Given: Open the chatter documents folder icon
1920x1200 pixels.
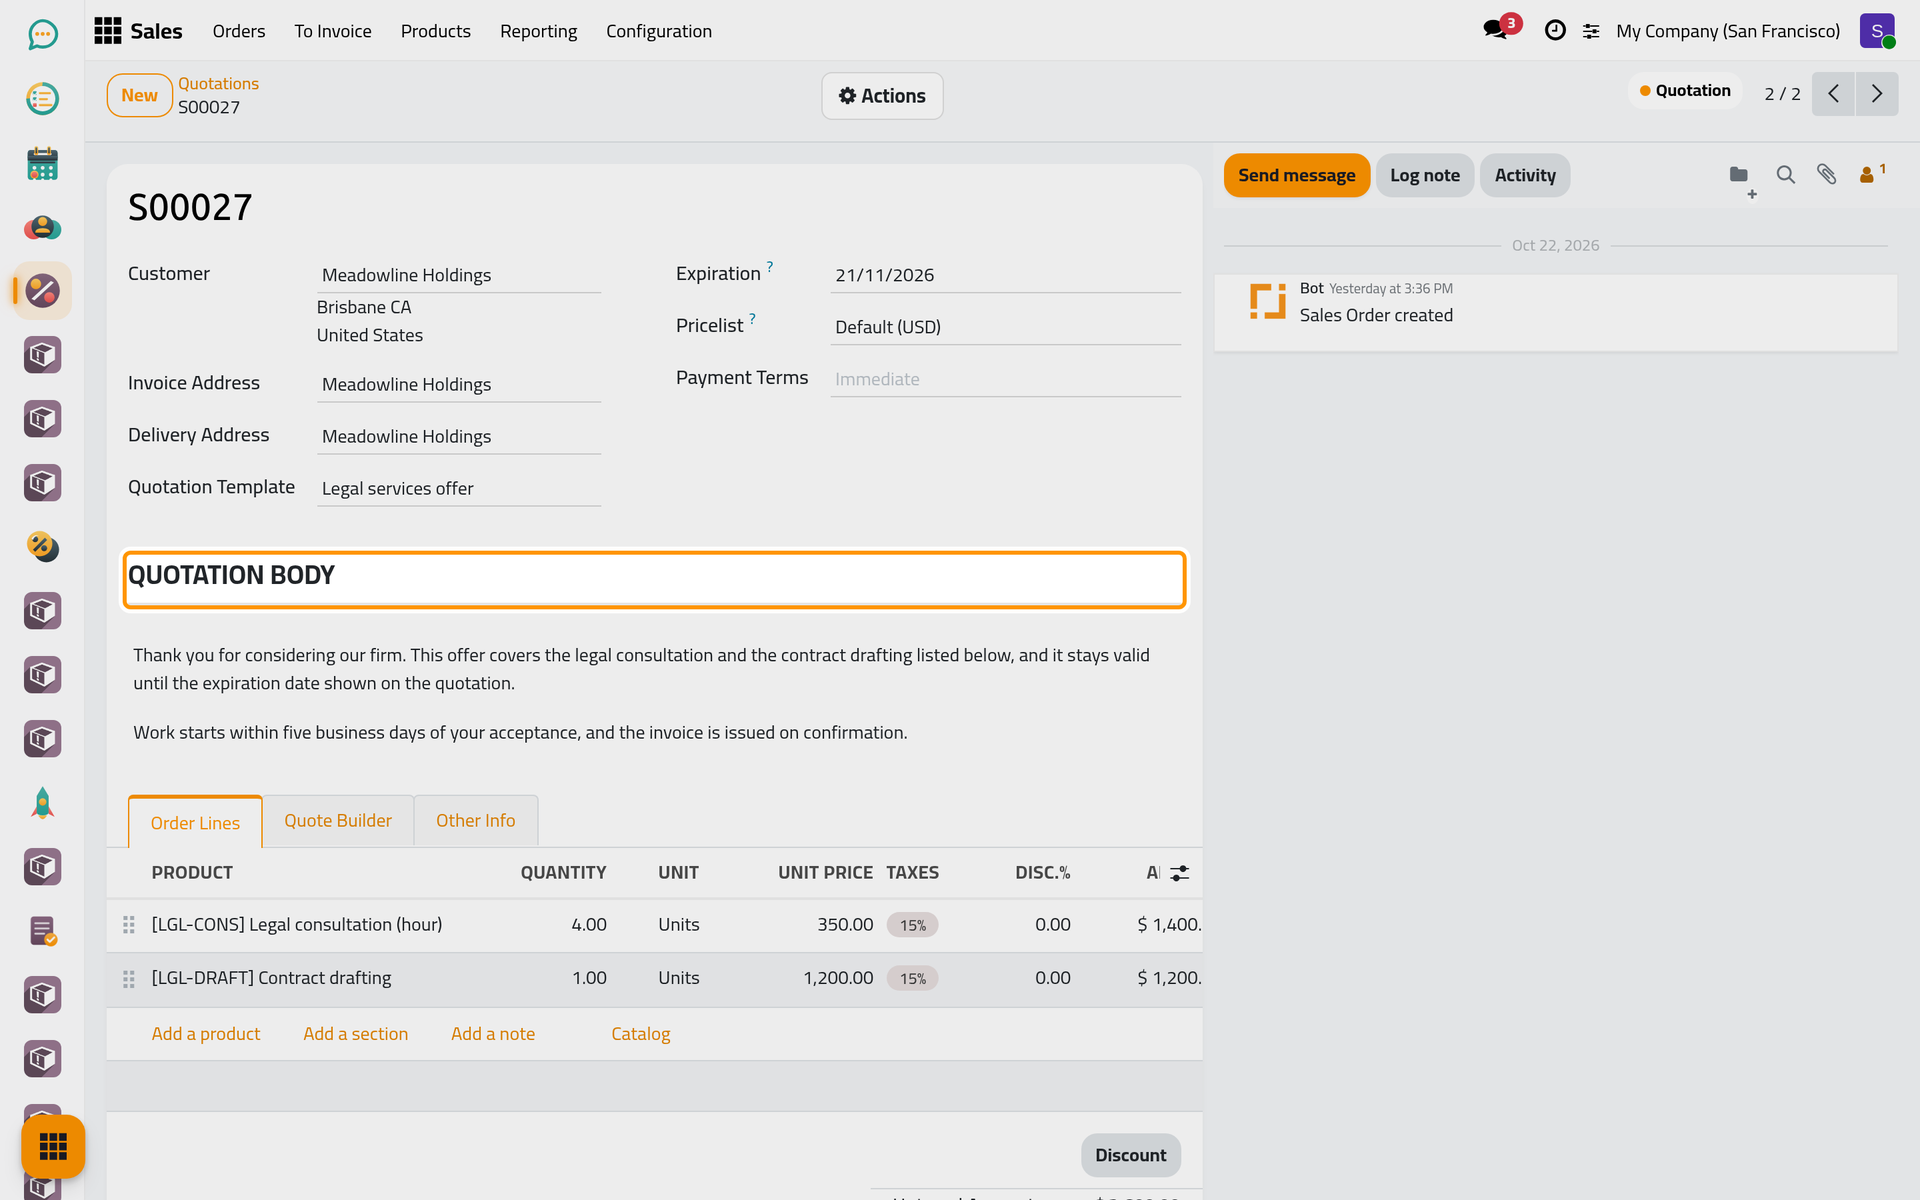Looking at the screenshot, I should click(1741, 178).
